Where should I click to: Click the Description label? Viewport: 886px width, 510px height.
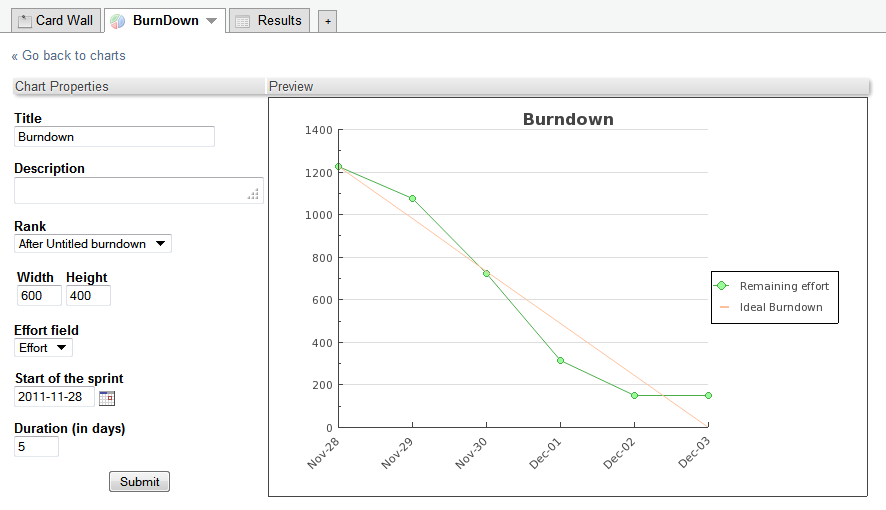49,168
